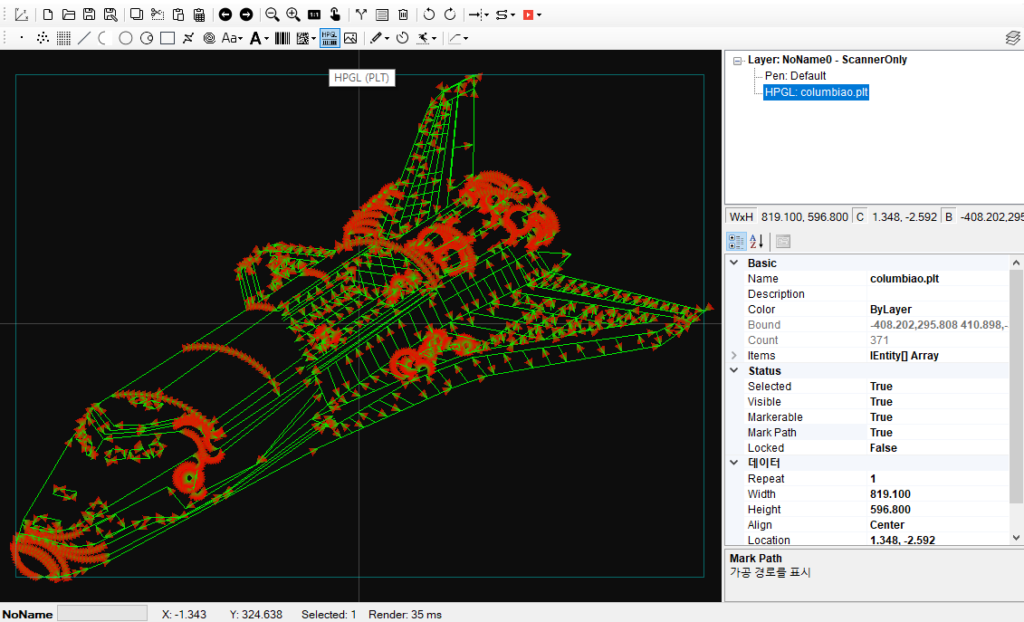Screen dimensions: 1024x622
Task: Select the Spiral drawing tool
Action: (209, 38)
